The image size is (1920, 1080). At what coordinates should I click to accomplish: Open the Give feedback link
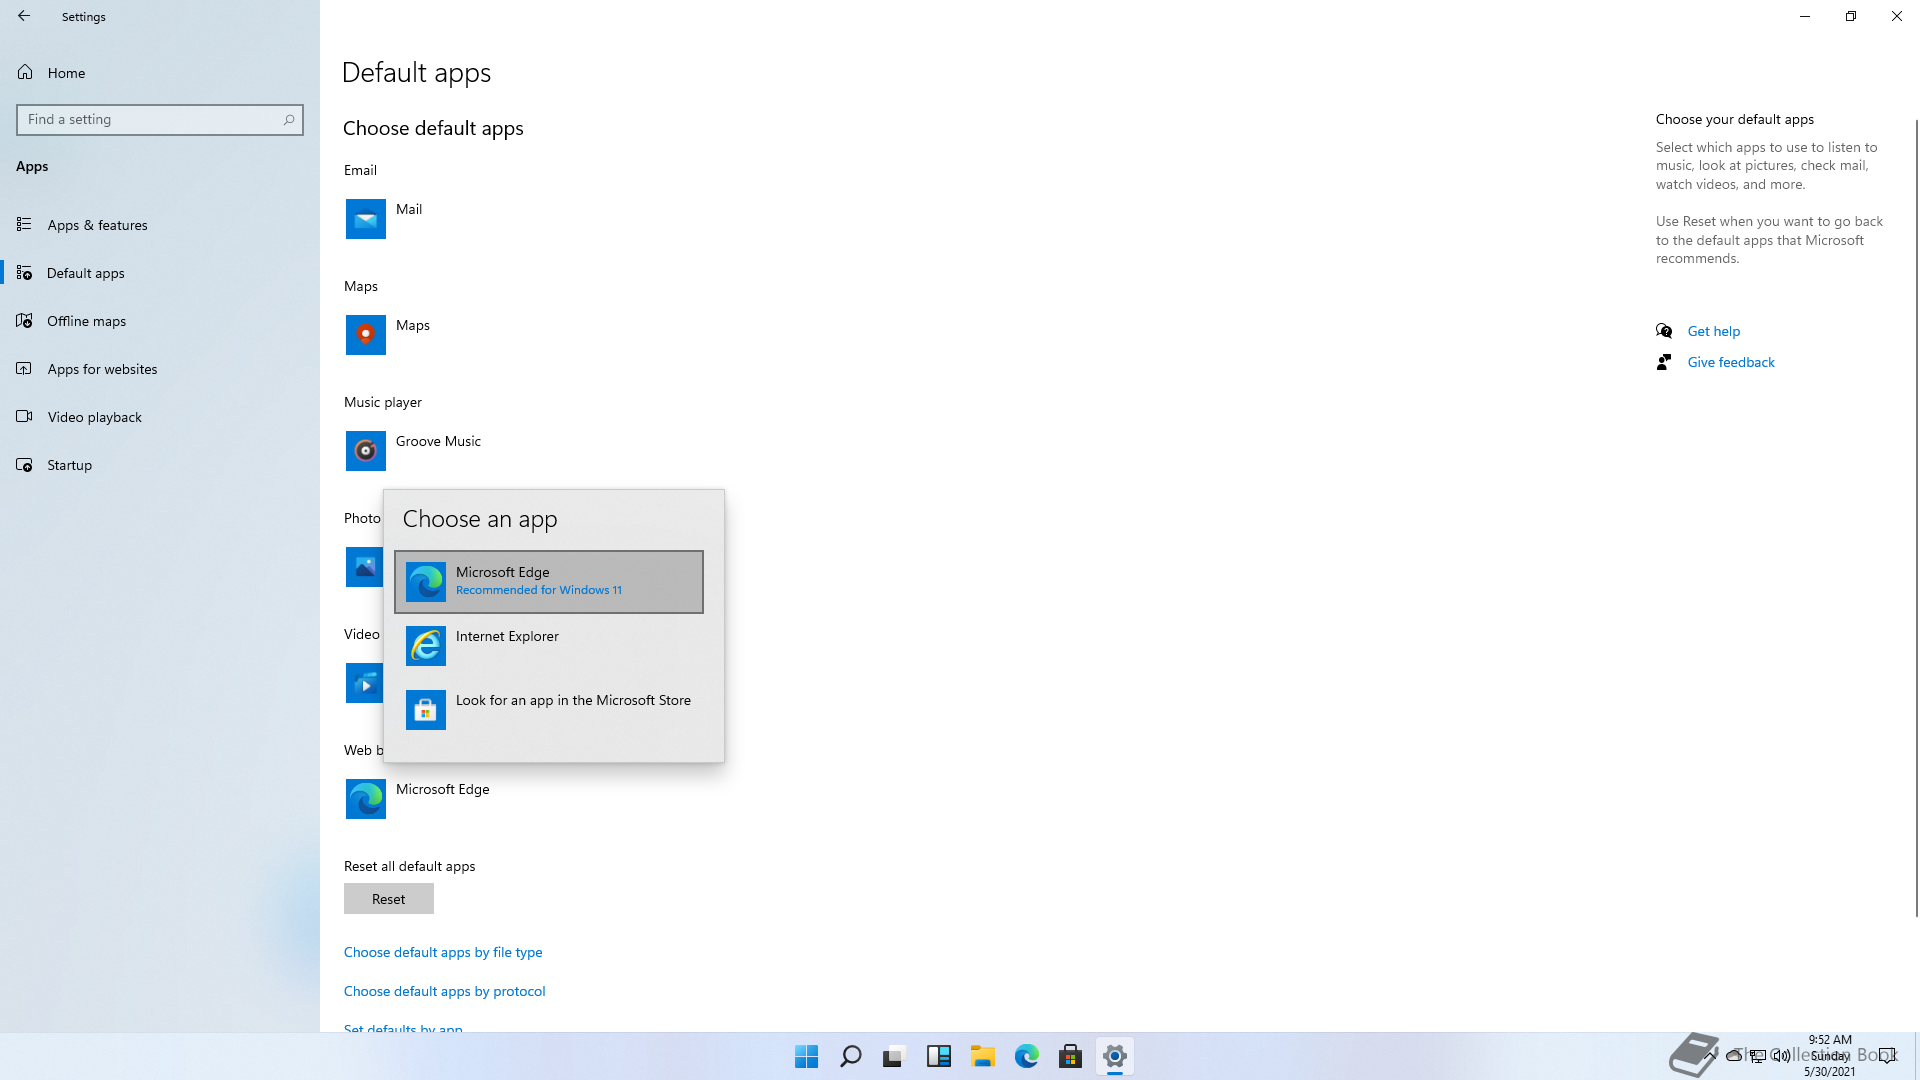[1731, 362]
